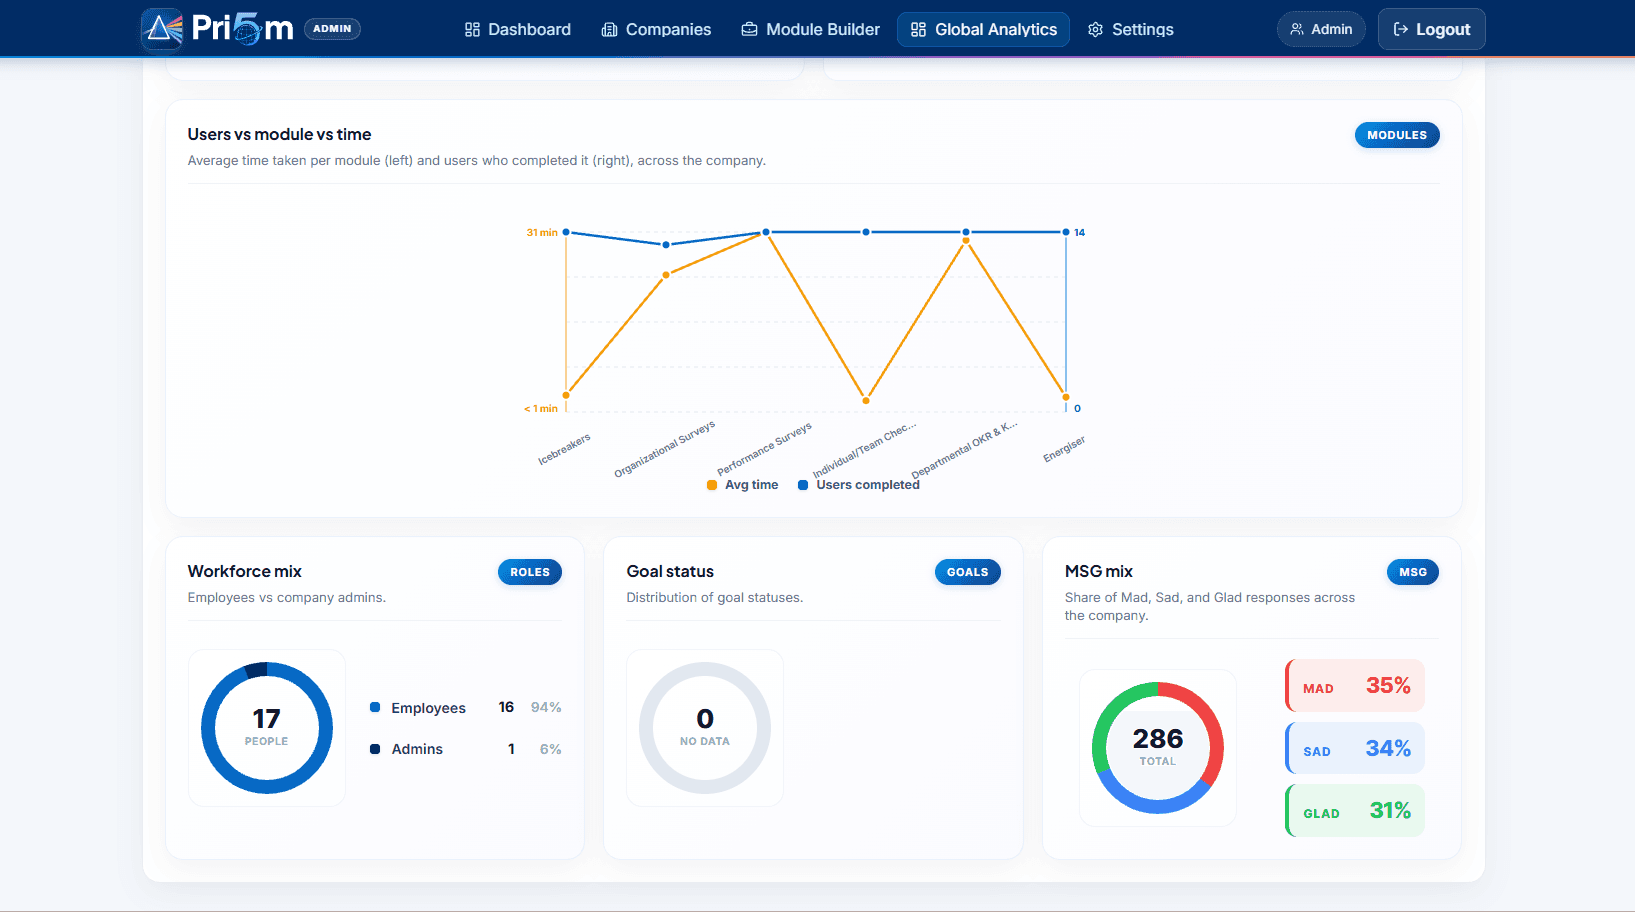Open Module Builder

[x=811, y=30]
